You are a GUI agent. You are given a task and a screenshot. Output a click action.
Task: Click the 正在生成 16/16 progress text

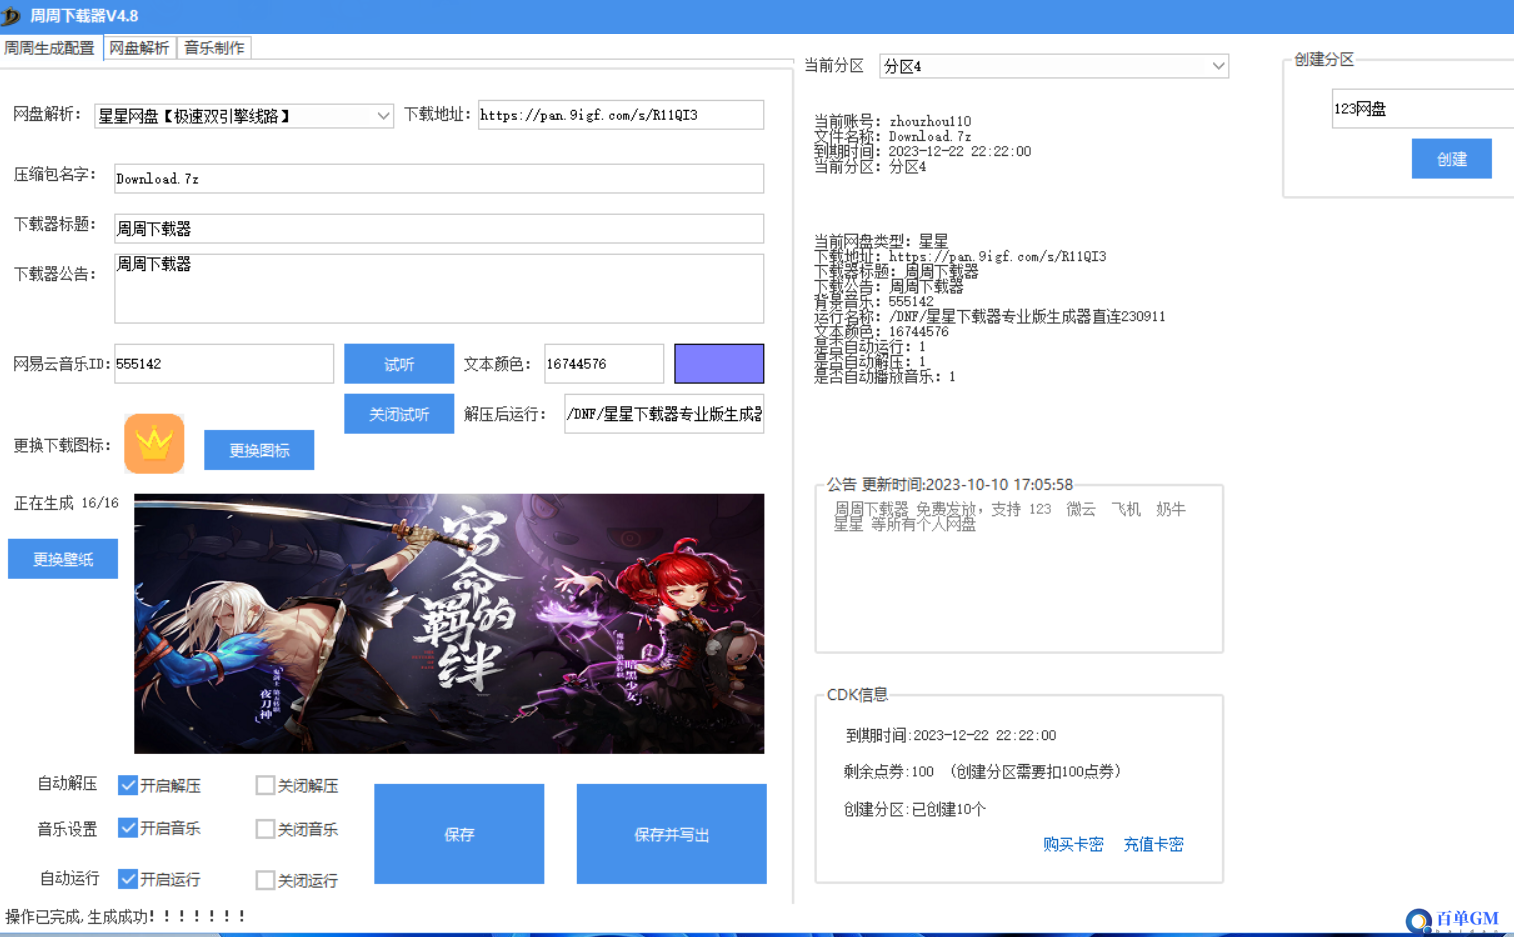click(66, 503)
